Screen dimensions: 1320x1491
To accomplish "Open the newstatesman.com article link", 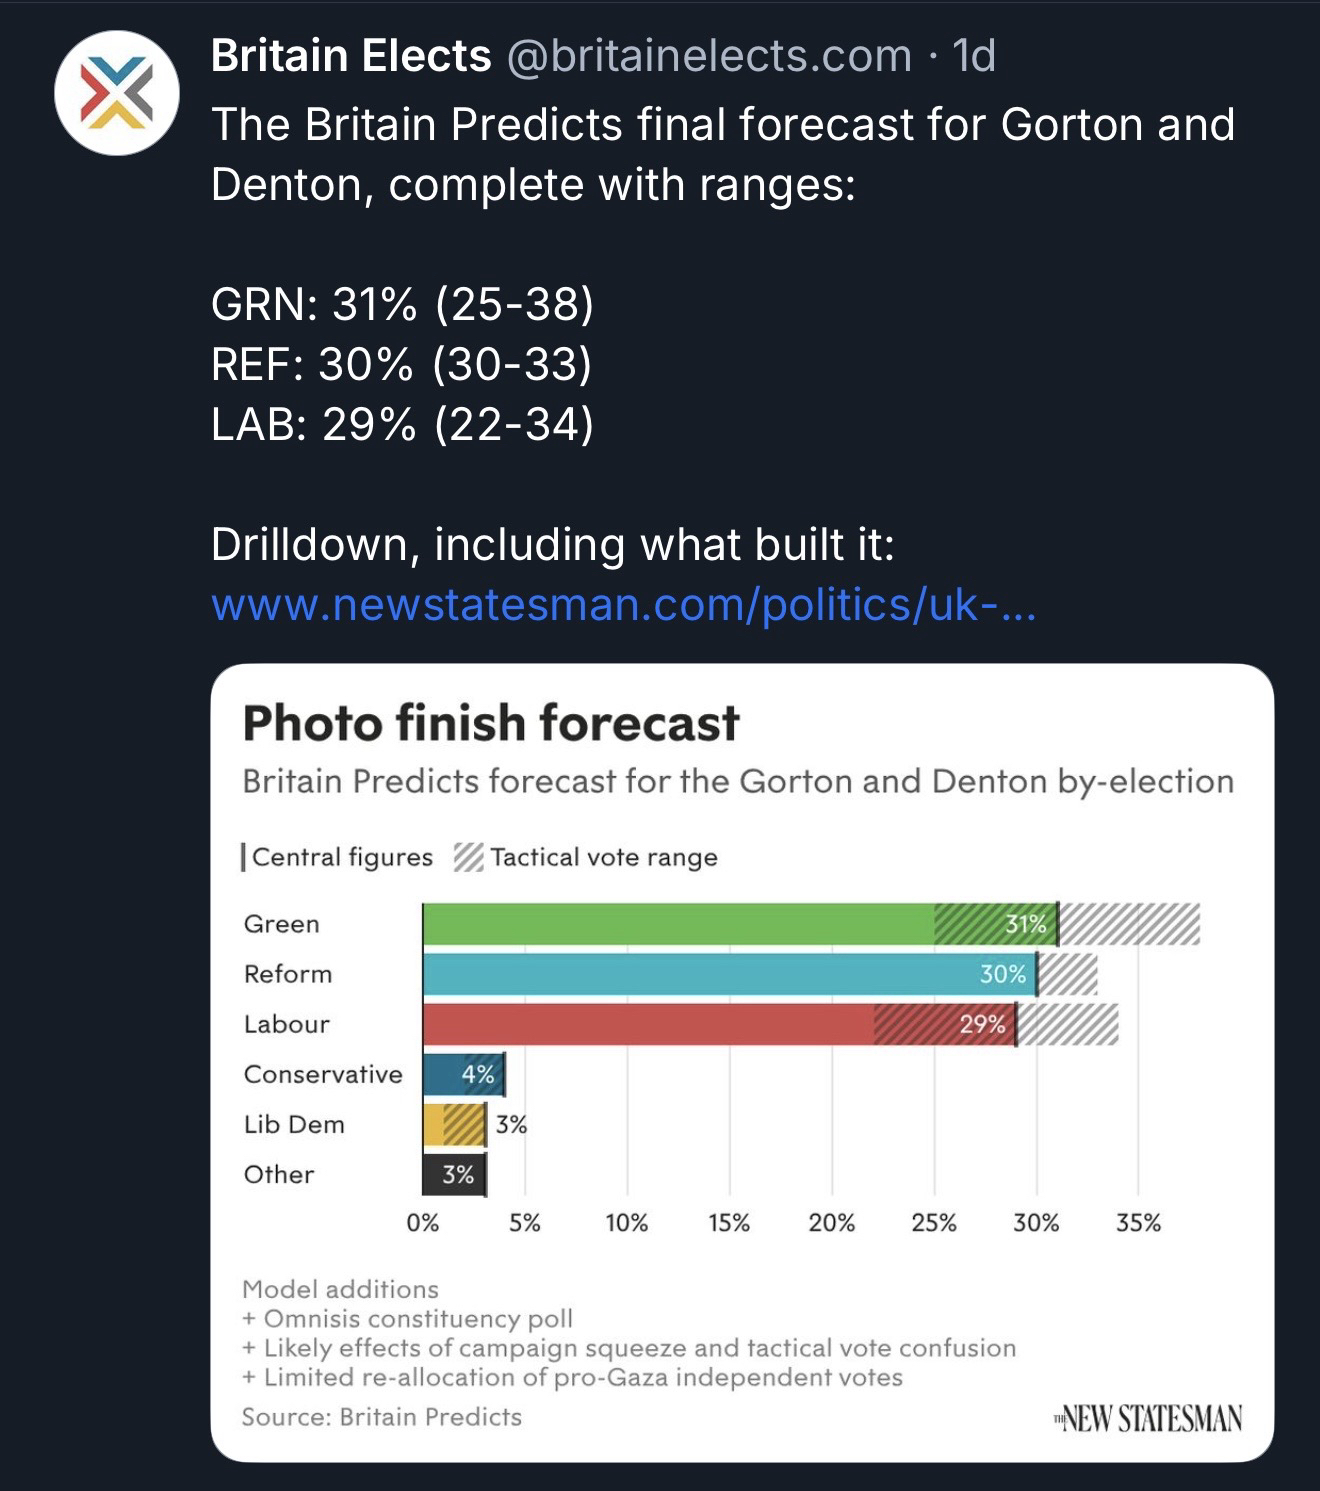I will point(623,604).
